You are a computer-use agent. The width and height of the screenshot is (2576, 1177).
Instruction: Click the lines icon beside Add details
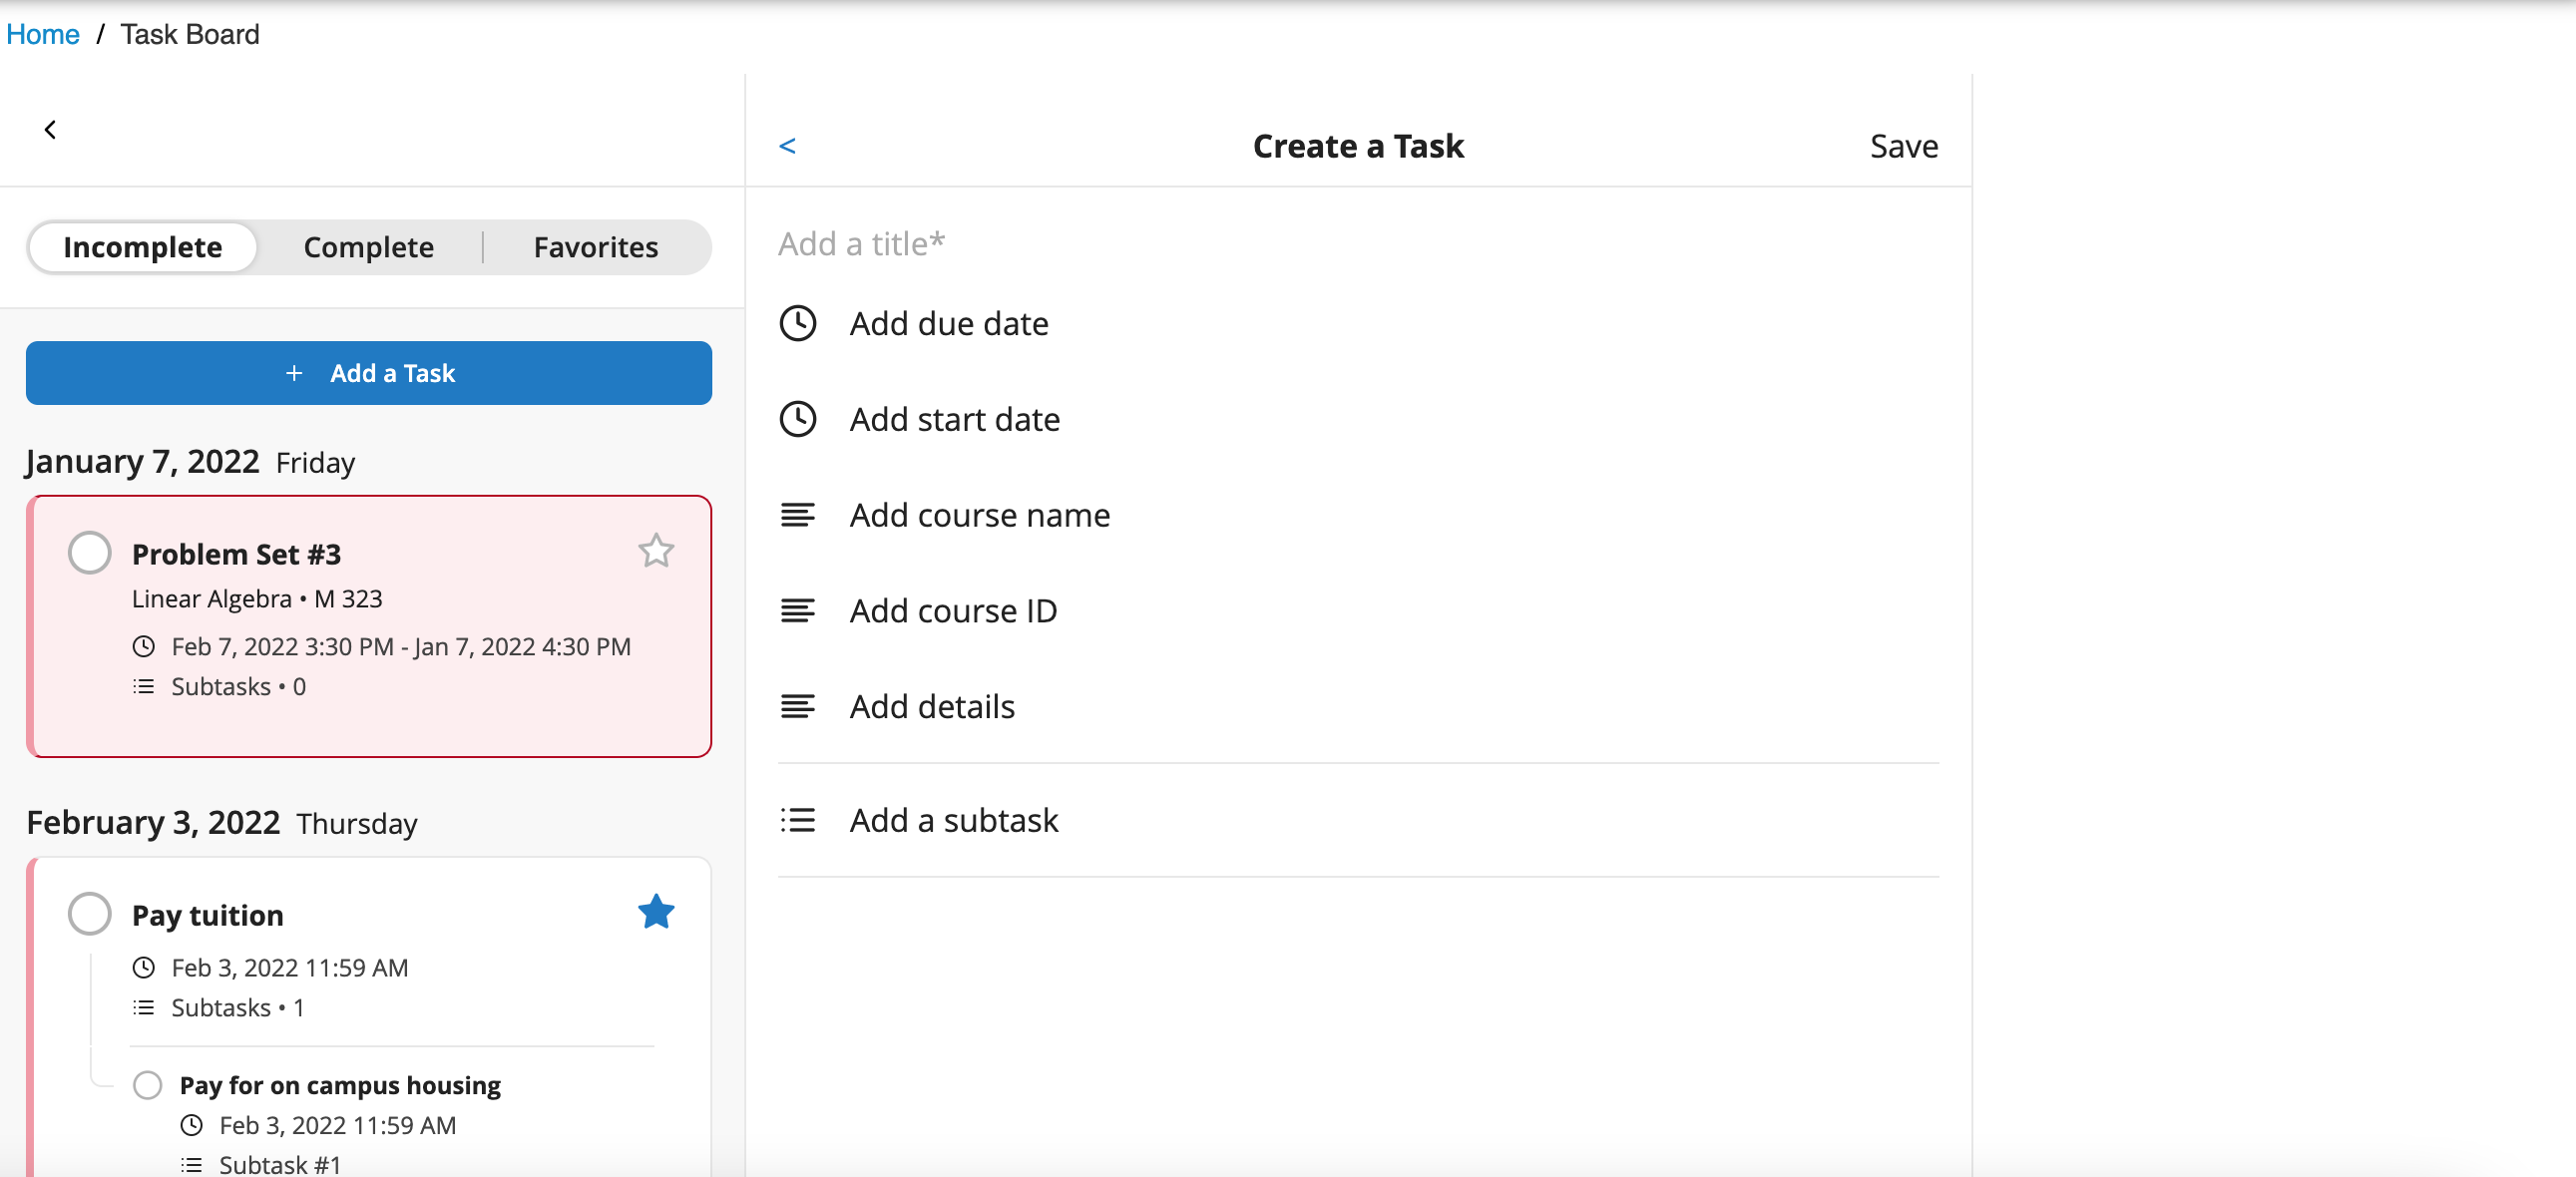pyautogui.click(x=798, y=706)
